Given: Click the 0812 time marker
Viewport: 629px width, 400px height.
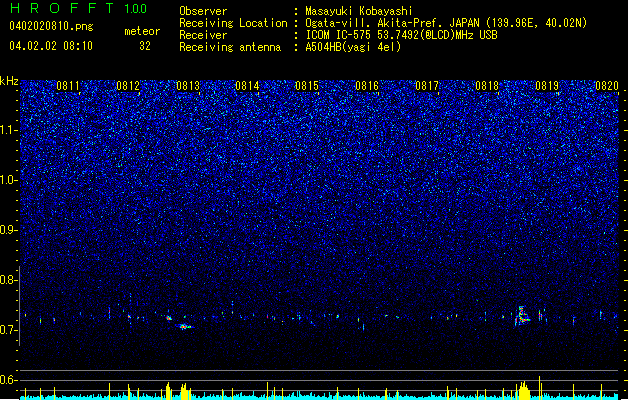Looking at the screenshot, I should (128, 86).
